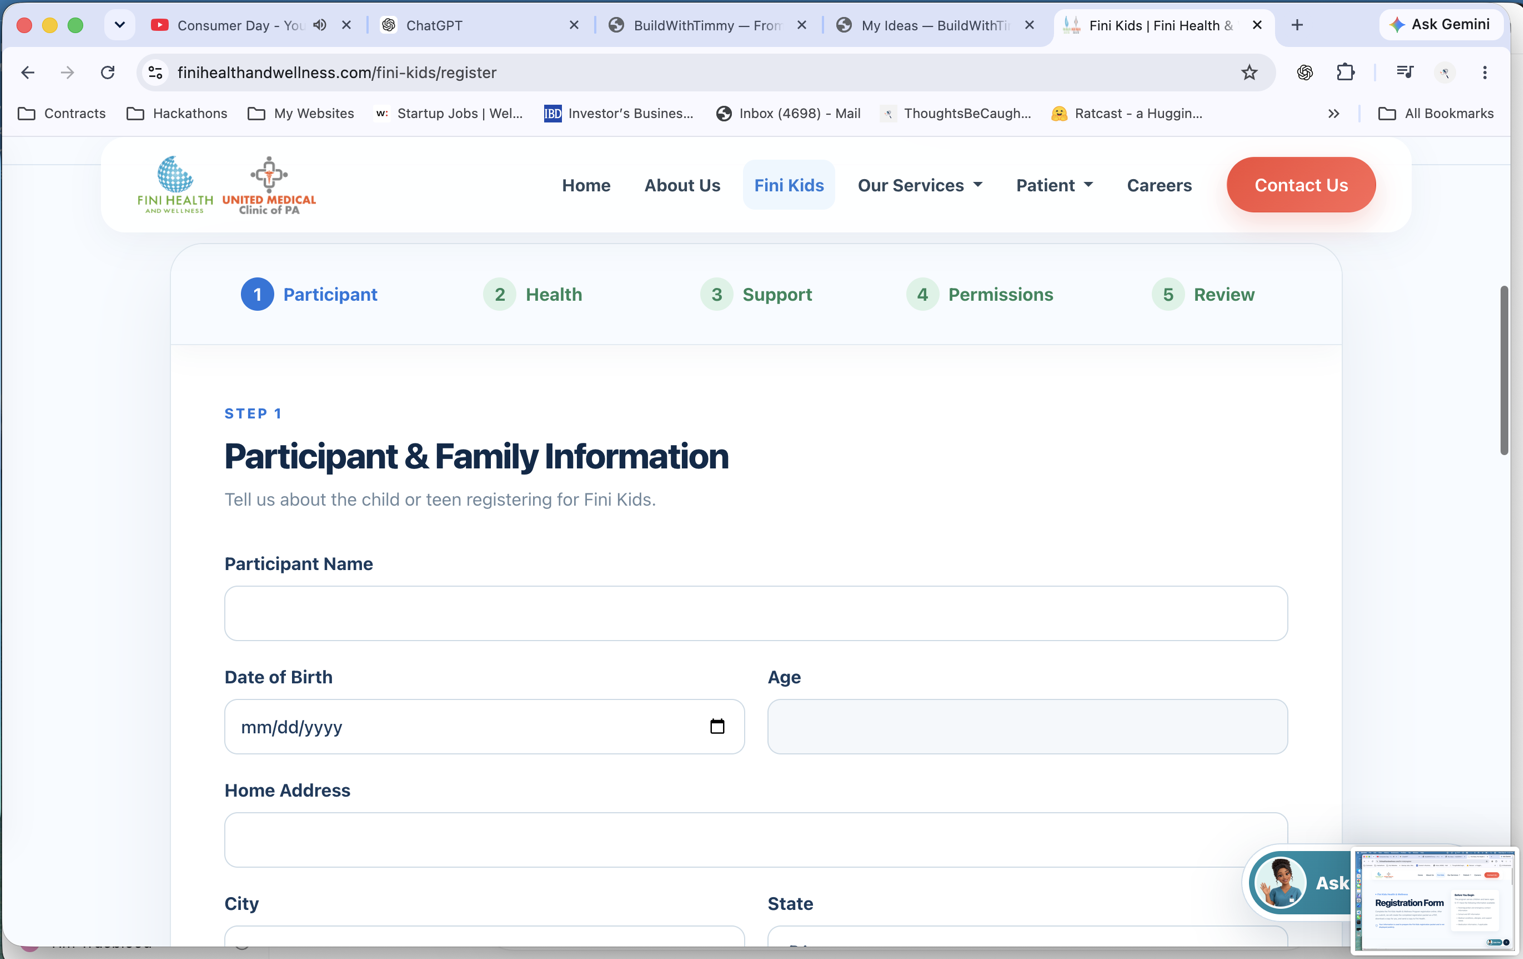Close the ChatGPT tab

point(574,25)
